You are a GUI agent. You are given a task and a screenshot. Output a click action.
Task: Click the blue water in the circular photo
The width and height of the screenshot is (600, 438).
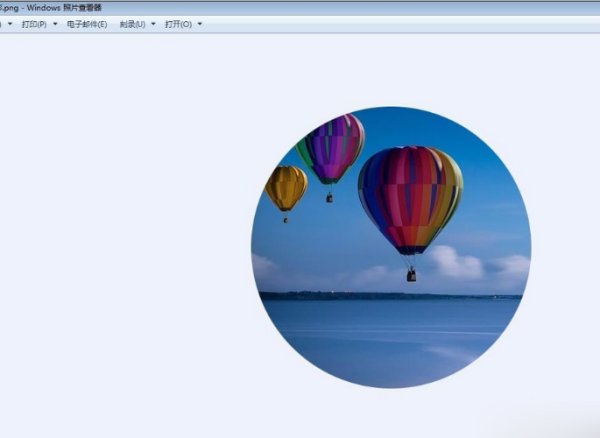tap(390, 340)
